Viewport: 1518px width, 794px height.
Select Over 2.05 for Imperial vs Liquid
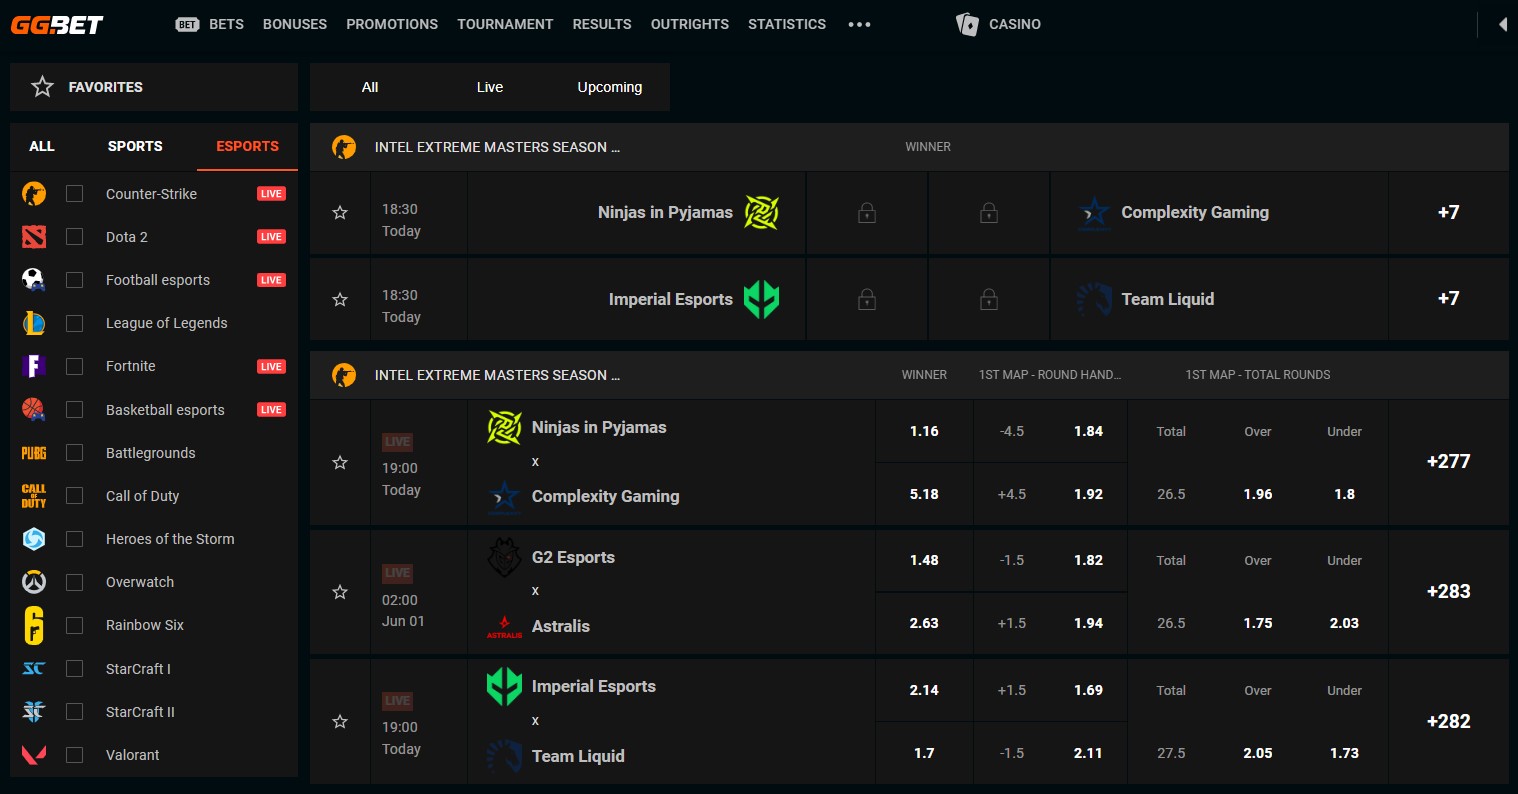click(x=1258, y=753)
